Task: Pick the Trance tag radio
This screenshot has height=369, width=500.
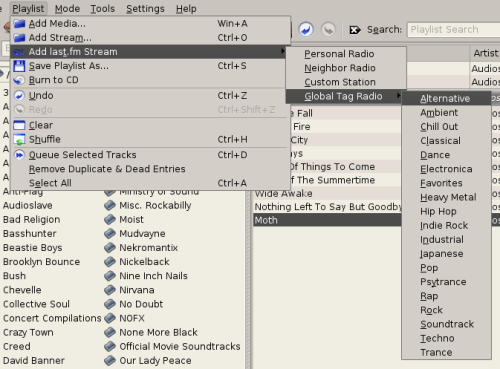Action: [446, 352]
